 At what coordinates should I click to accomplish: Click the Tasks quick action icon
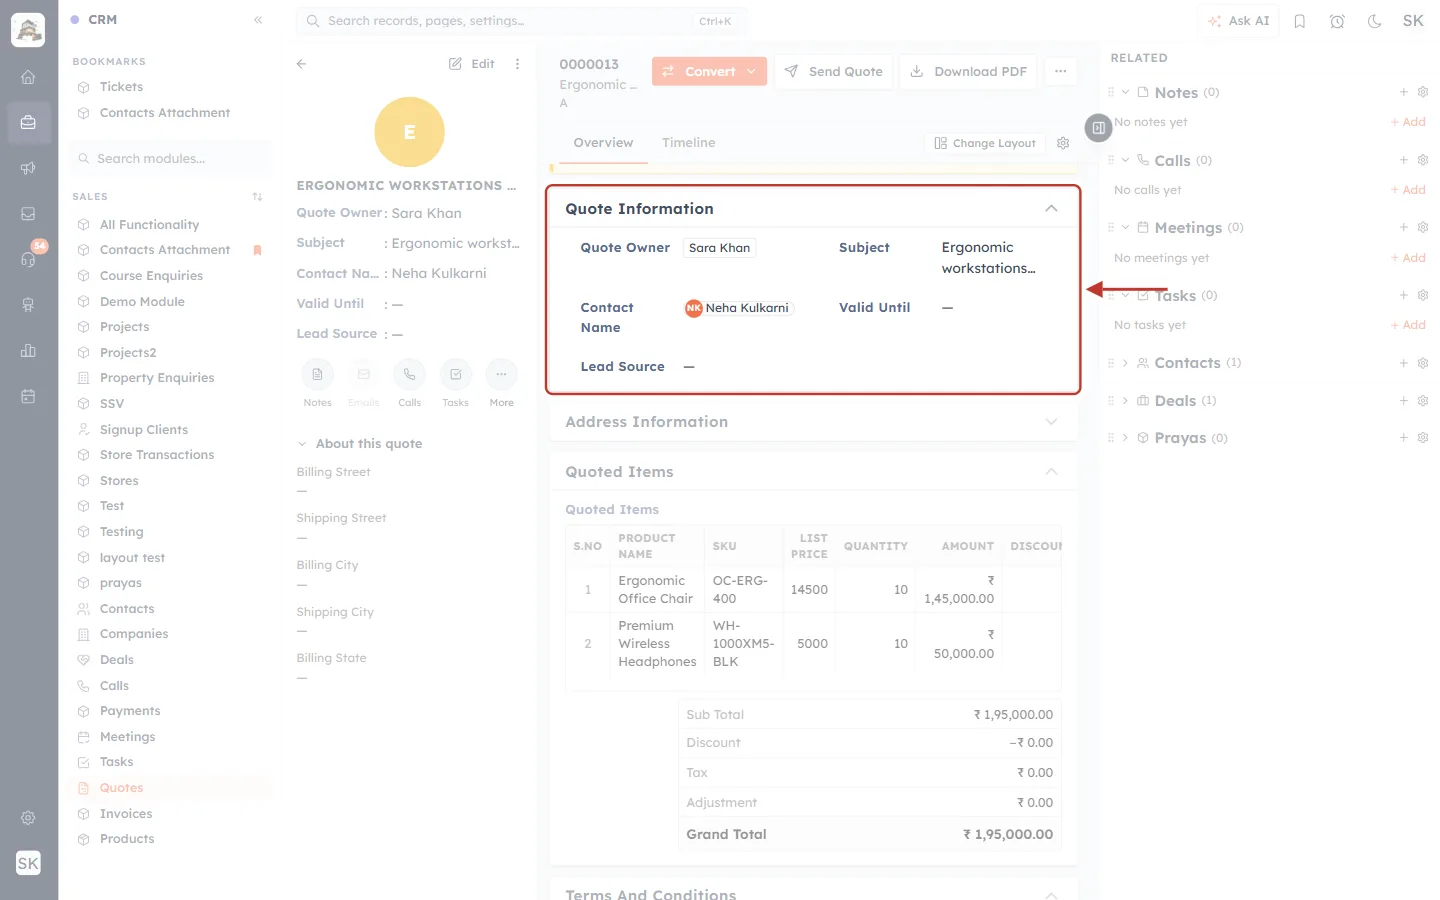pyautogui.click(x=455, y=375)
